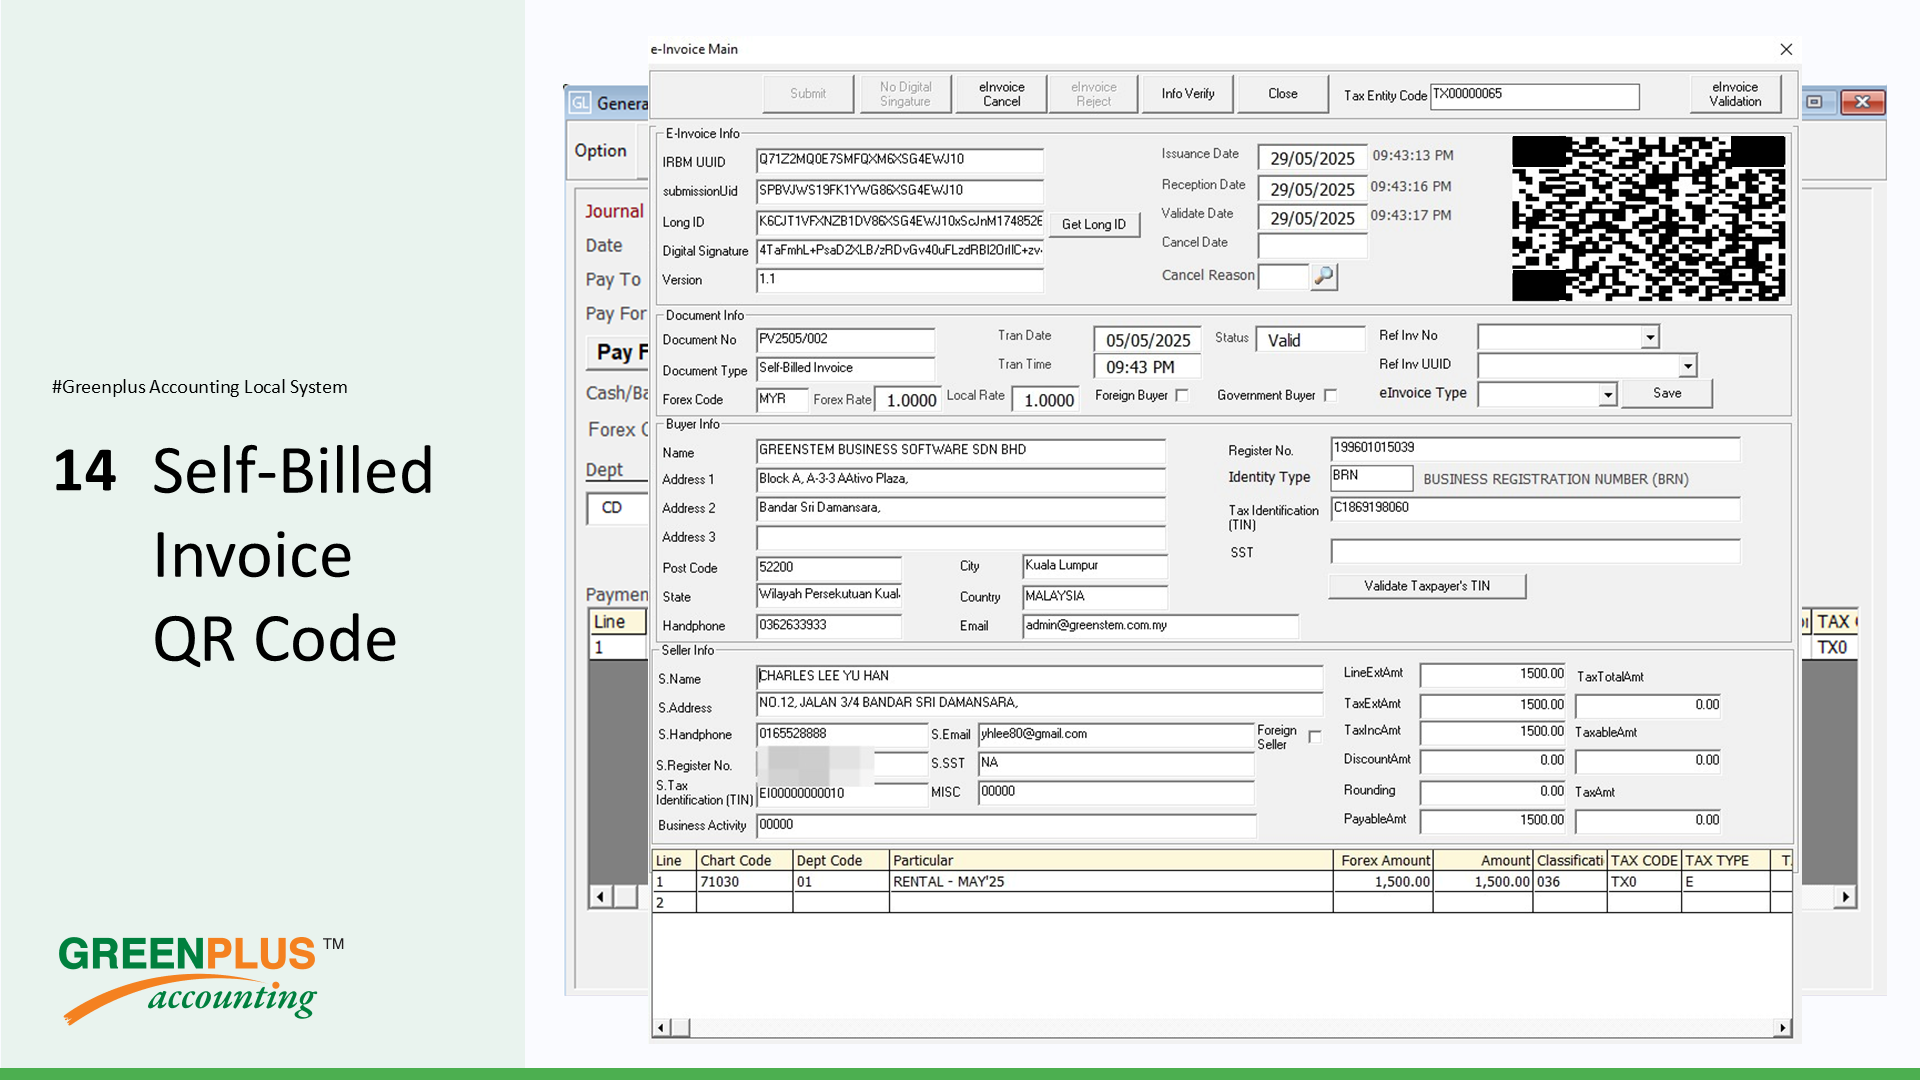Tick the Government Buyer checkbox
The width and height of the screenshot is (1920, 1080).
(x=1330, y=396)
